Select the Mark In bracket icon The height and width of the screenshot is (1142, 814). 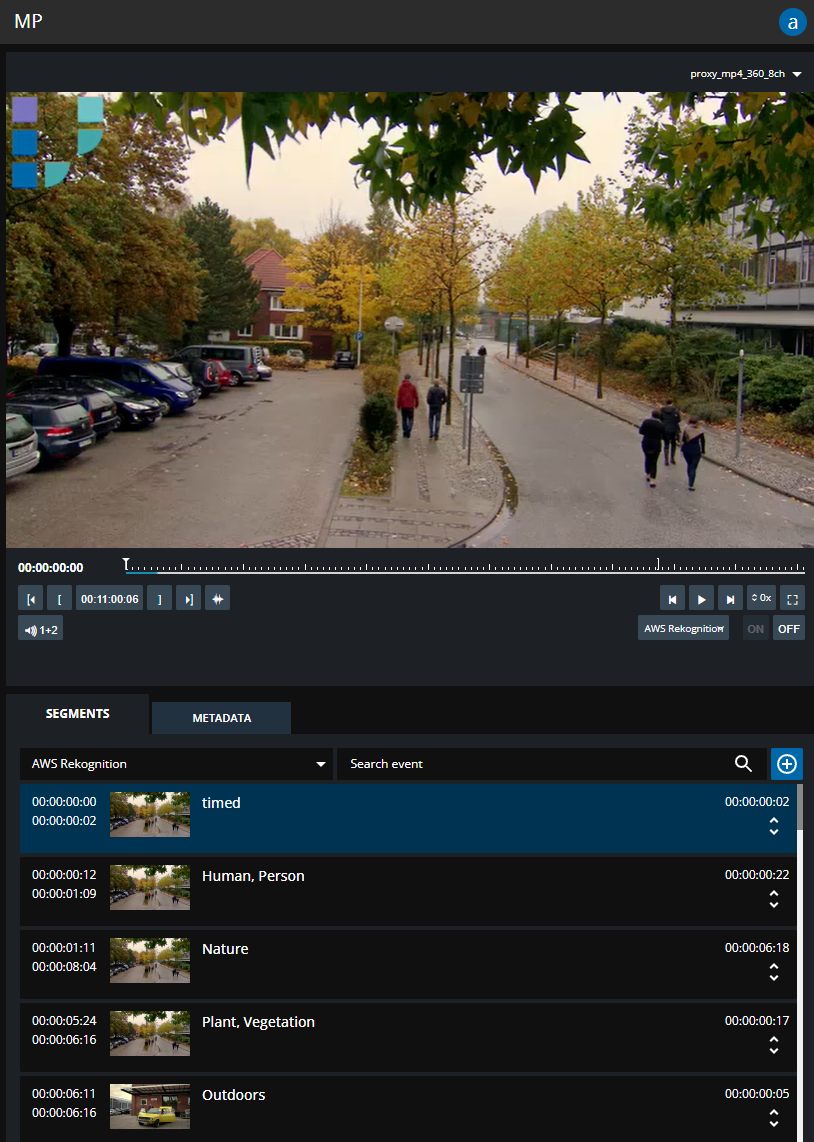(x=59, y=597)
